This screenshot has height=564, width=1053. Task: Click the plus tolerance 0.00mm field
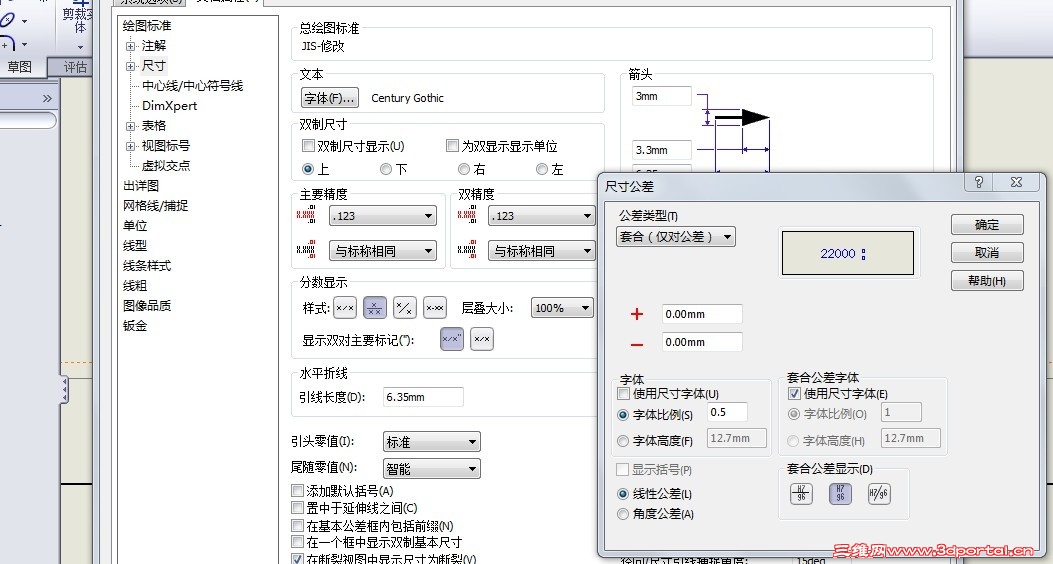click(x=702, y=314)
